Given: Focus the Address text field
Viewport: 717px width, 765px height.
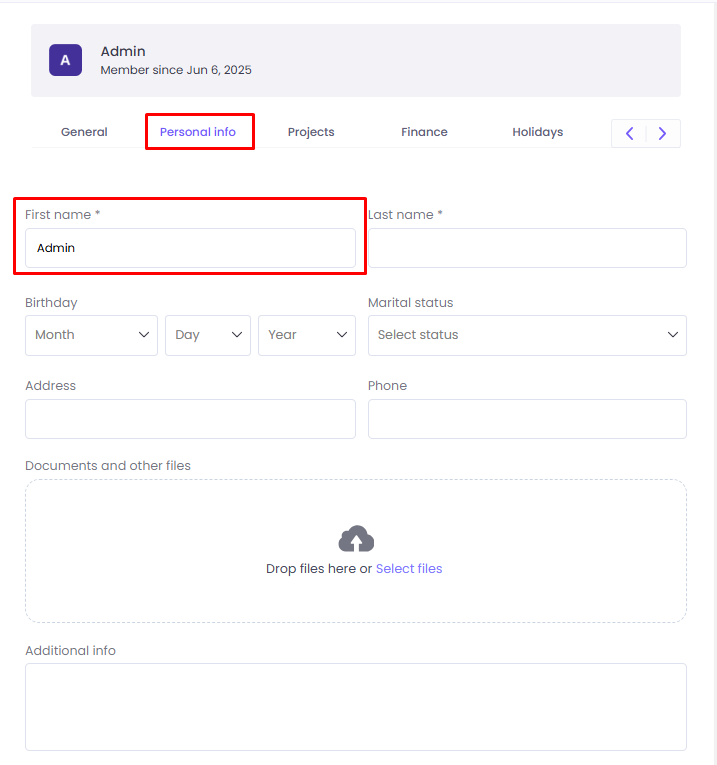Looking at the screenshot, I should [x=190, y=419].
